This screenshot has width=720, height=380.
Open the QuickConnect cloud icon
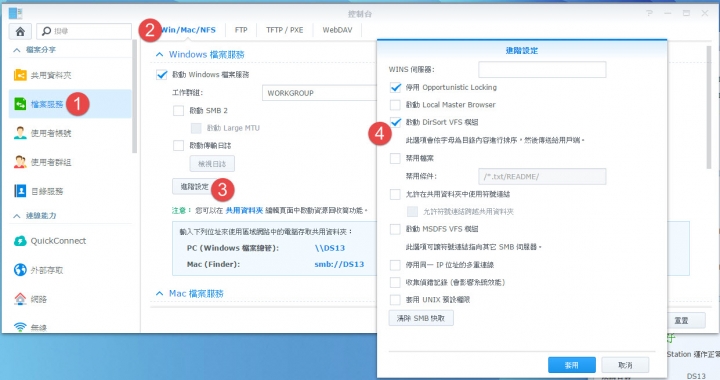20,241
